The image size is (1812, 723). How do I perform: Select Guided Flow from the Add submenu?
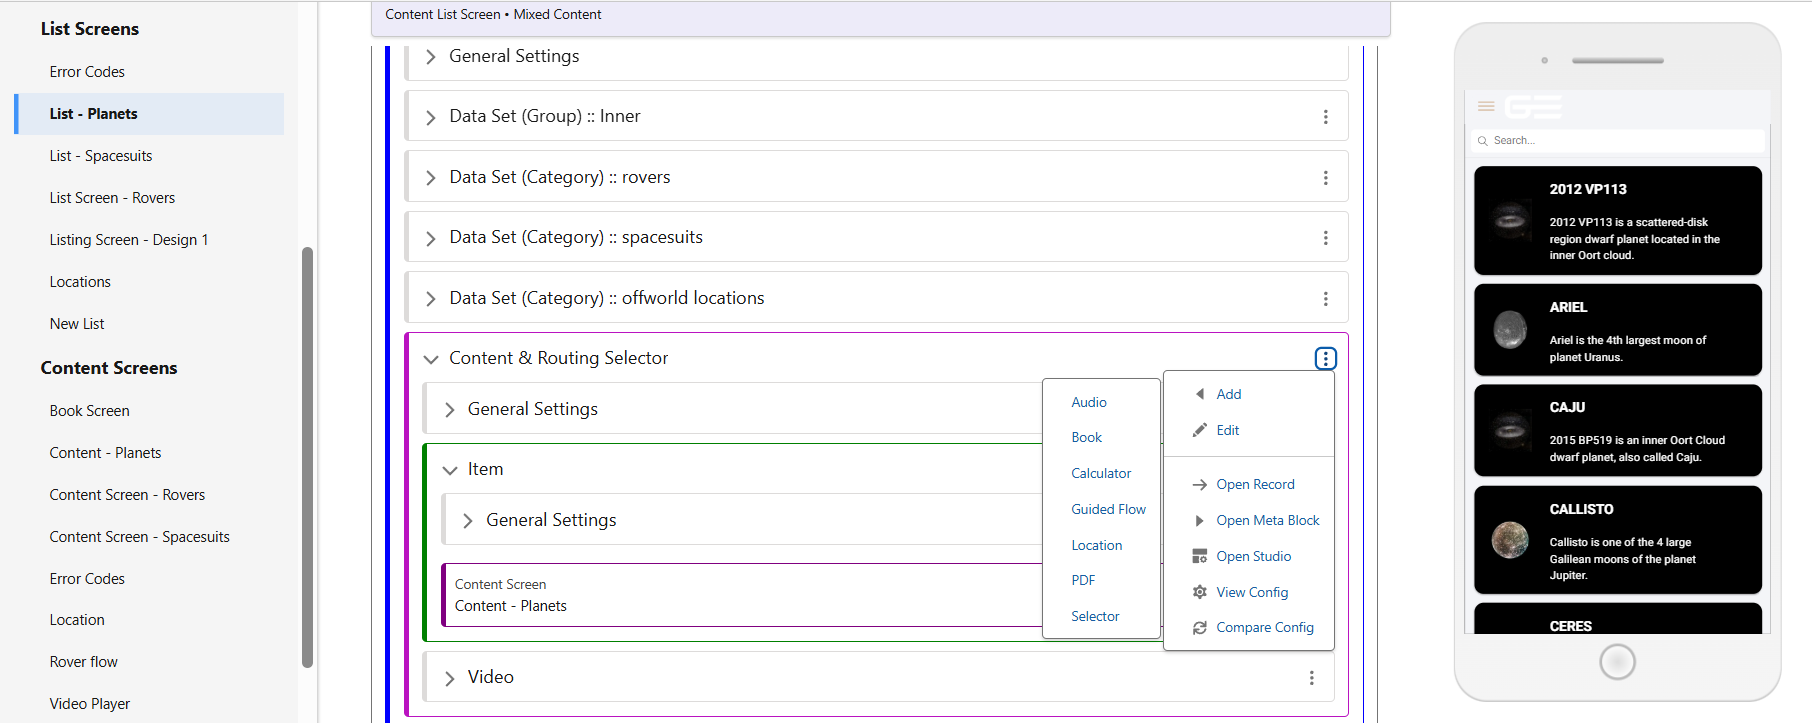(1108, 509)
